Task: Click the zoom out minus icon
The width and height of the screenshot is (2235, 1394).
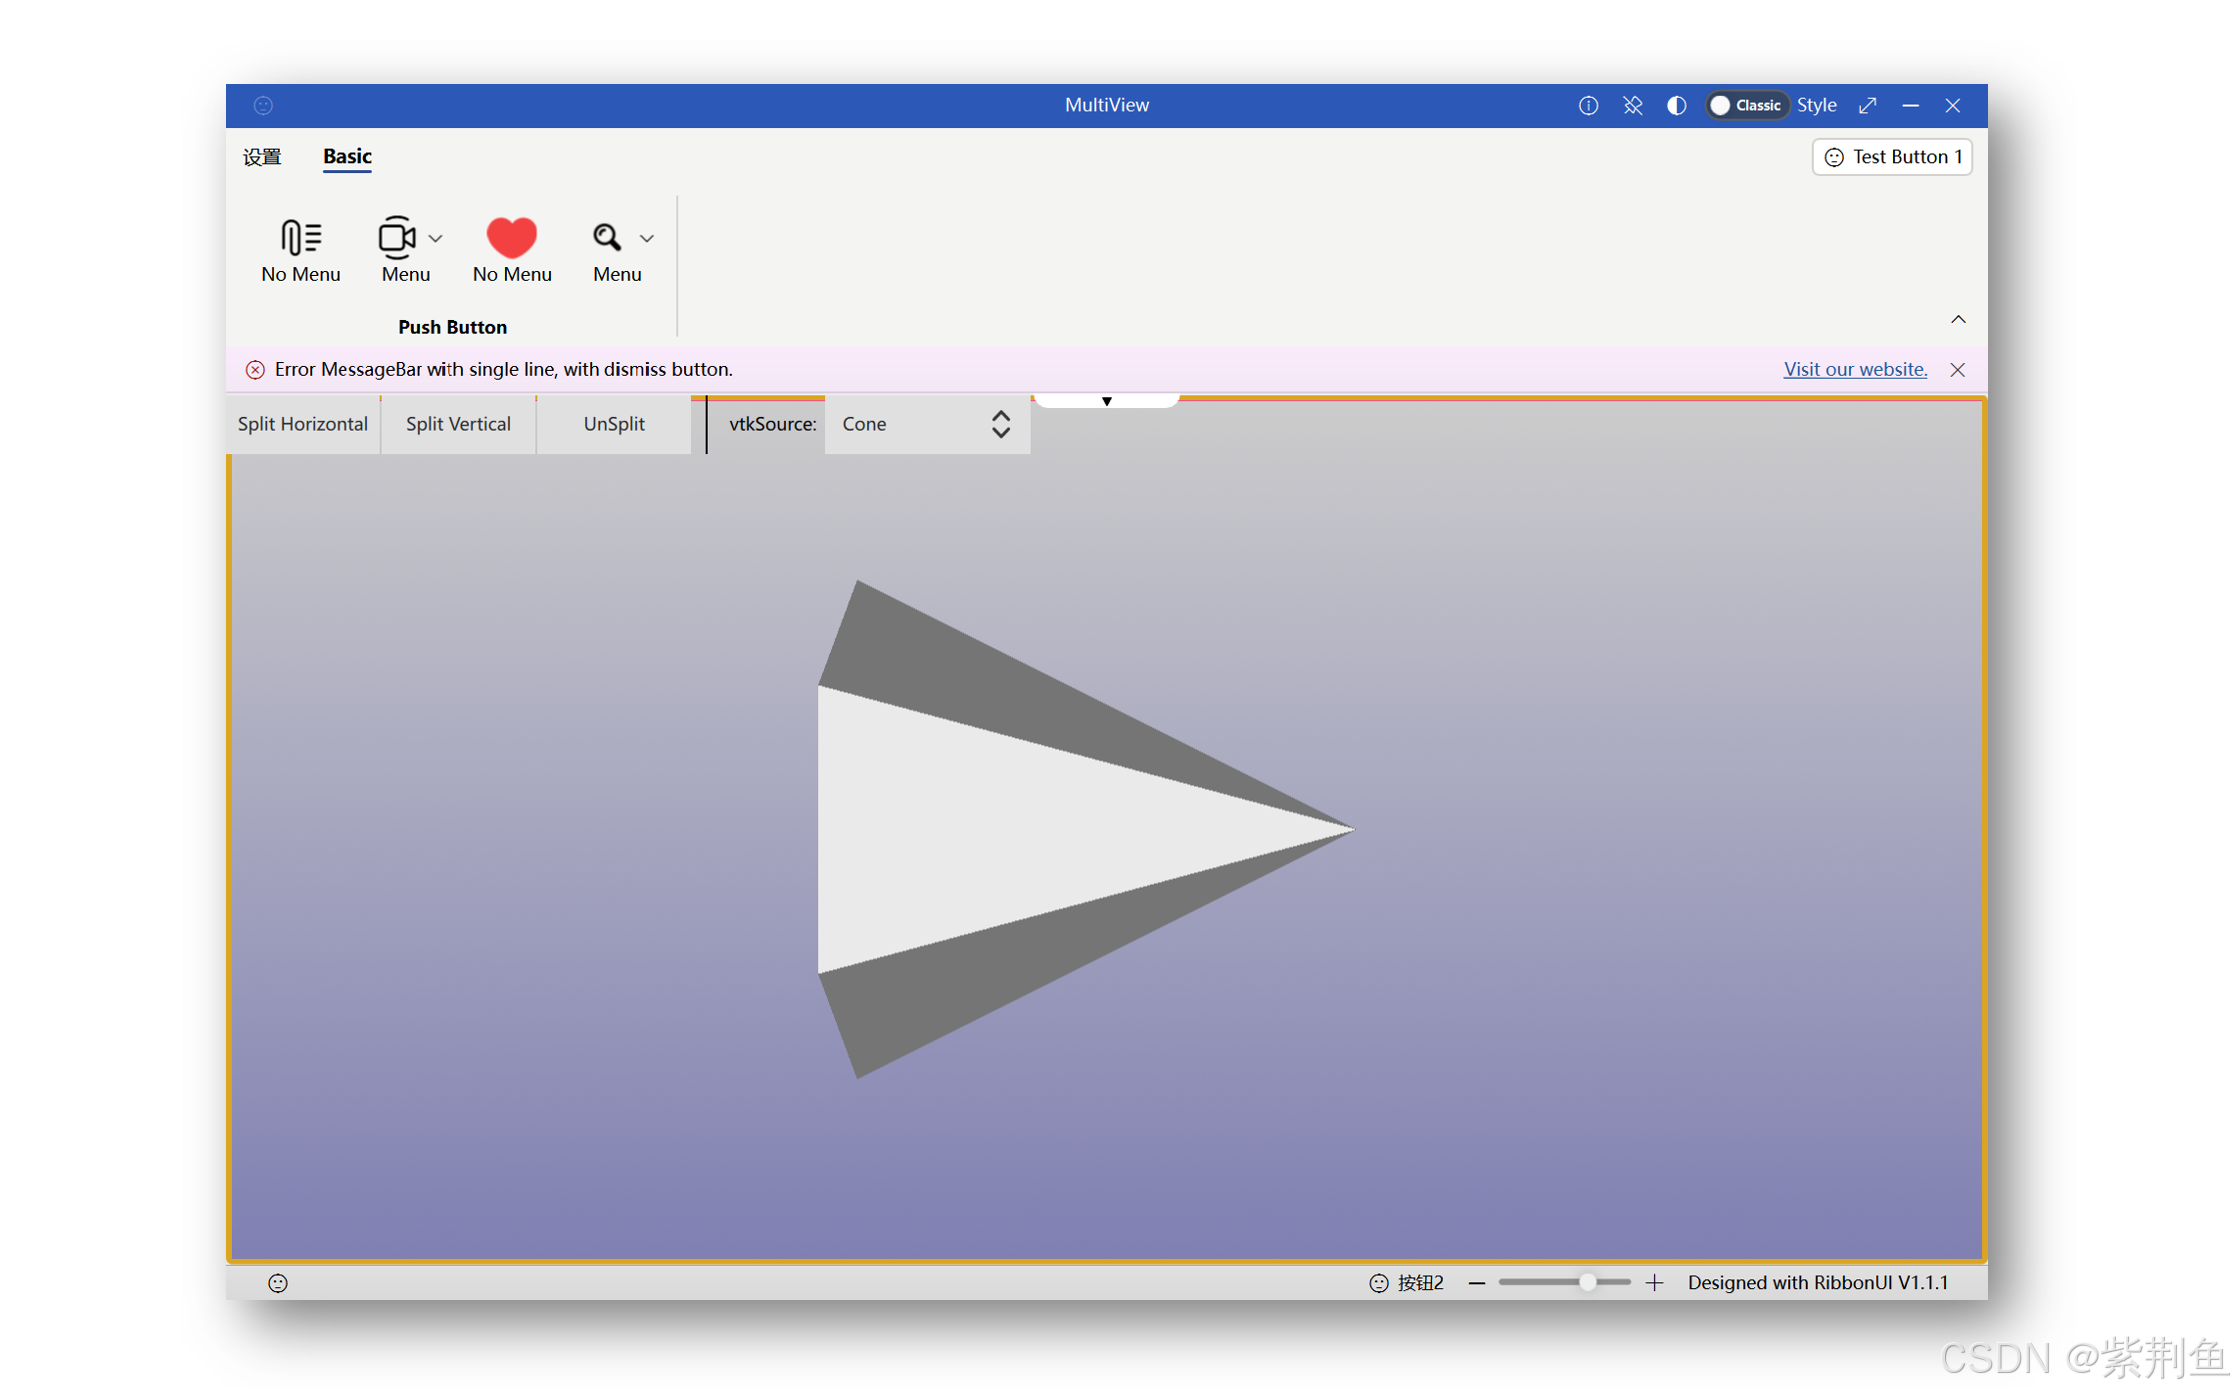Action: click(x=1476, y=1282)
